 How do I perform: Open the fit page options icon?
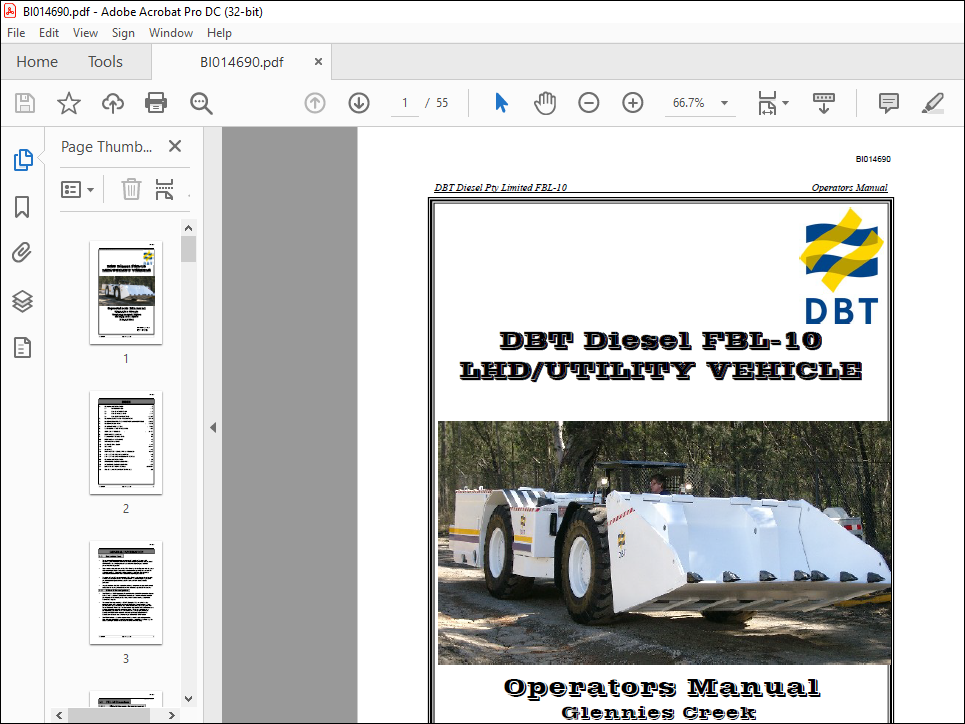tap(767, 103)
